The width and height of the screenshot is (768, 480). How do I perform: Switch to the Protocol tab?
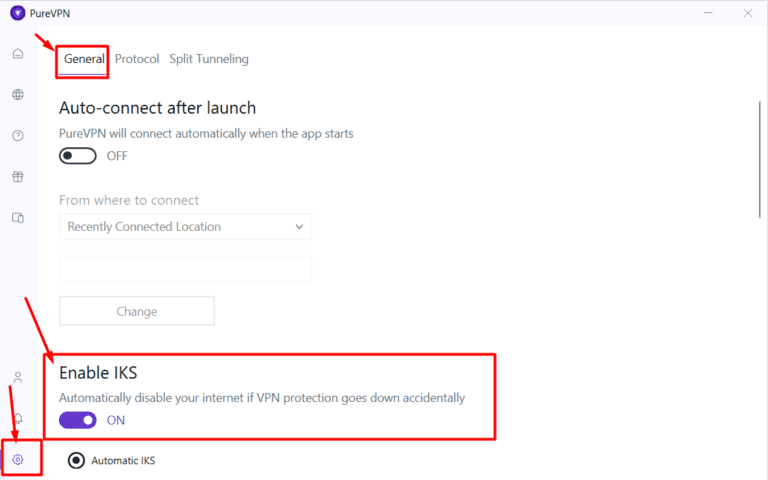pos(137,59)
